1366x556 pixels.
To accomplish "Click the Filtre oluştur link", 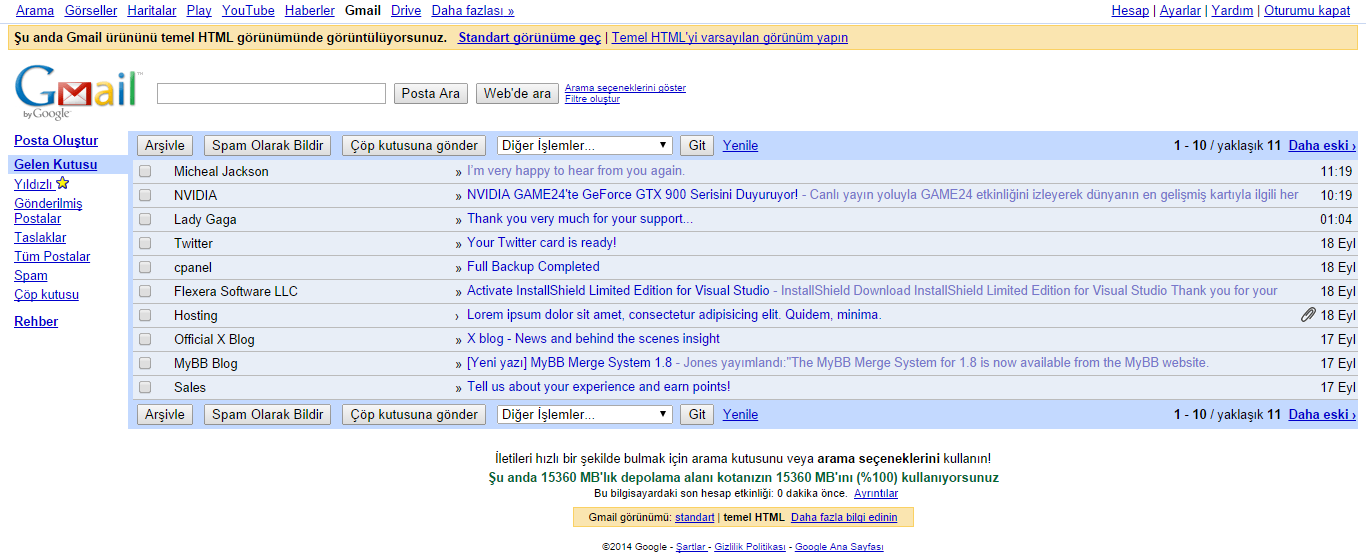I will [592, 99].
